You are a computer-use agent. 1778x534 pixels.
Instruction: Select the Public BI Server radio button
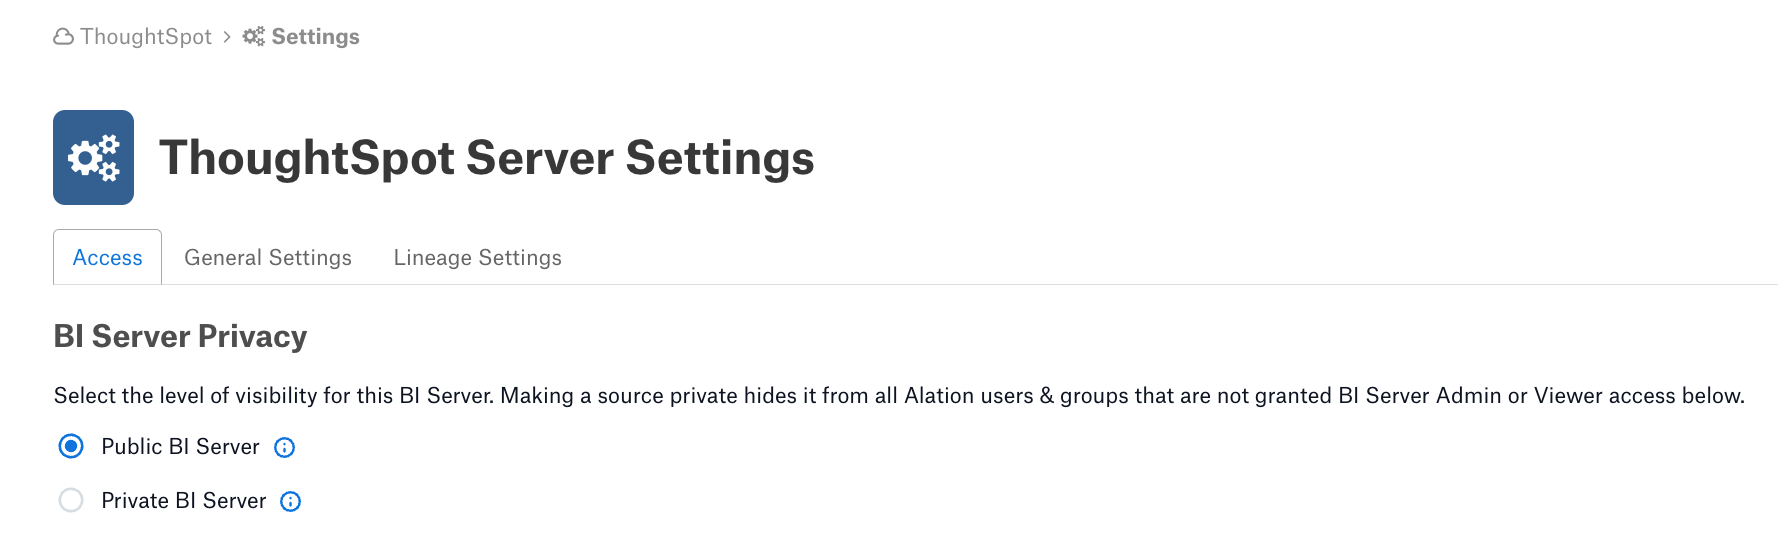71,446
